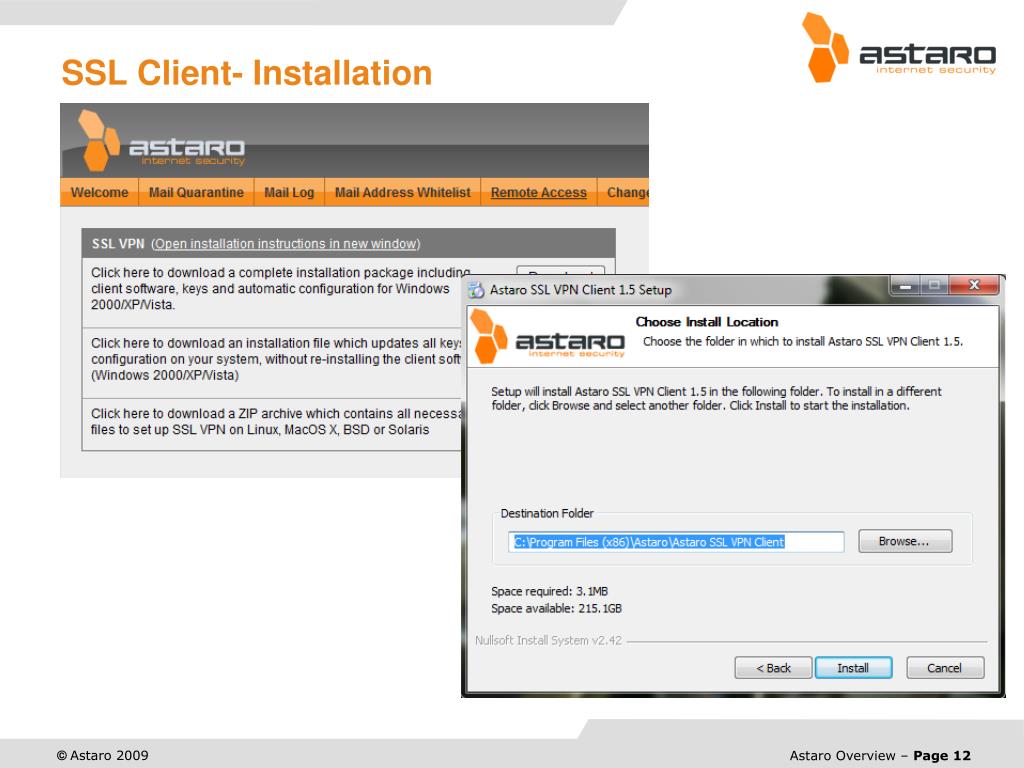Click the 'Space required: 3.1MB' text
1024x768 pixels.
pyautogui.click(x=549, y=591)
